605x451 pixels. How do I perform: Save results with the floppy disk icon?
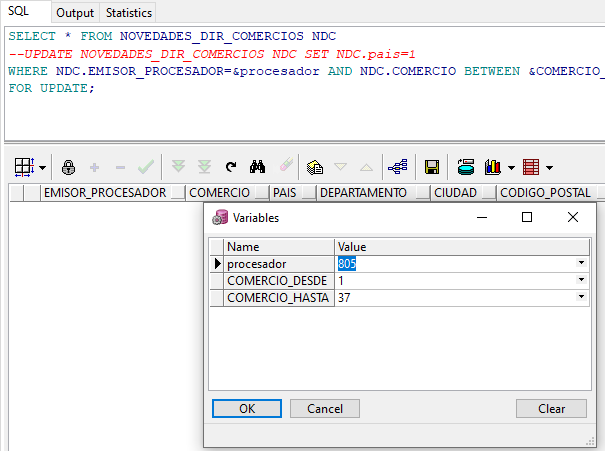tap(432, 167)
